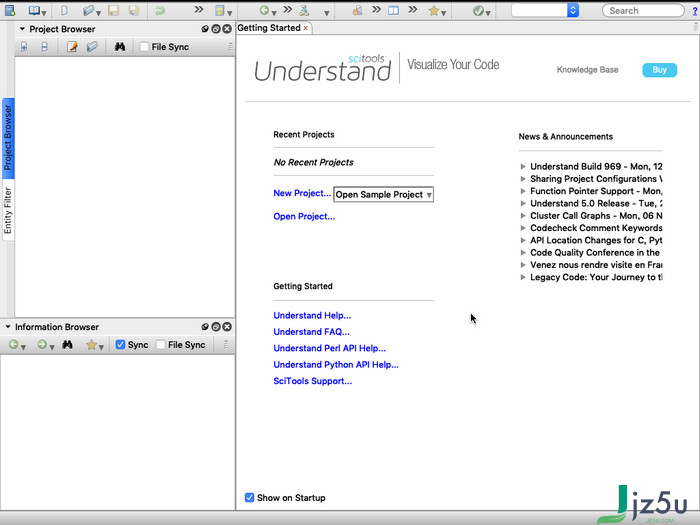The height and width of the screenshot is (525, 700).
Task: Click the folder icon in Project Browser toolbar
Action: point(92,46)
